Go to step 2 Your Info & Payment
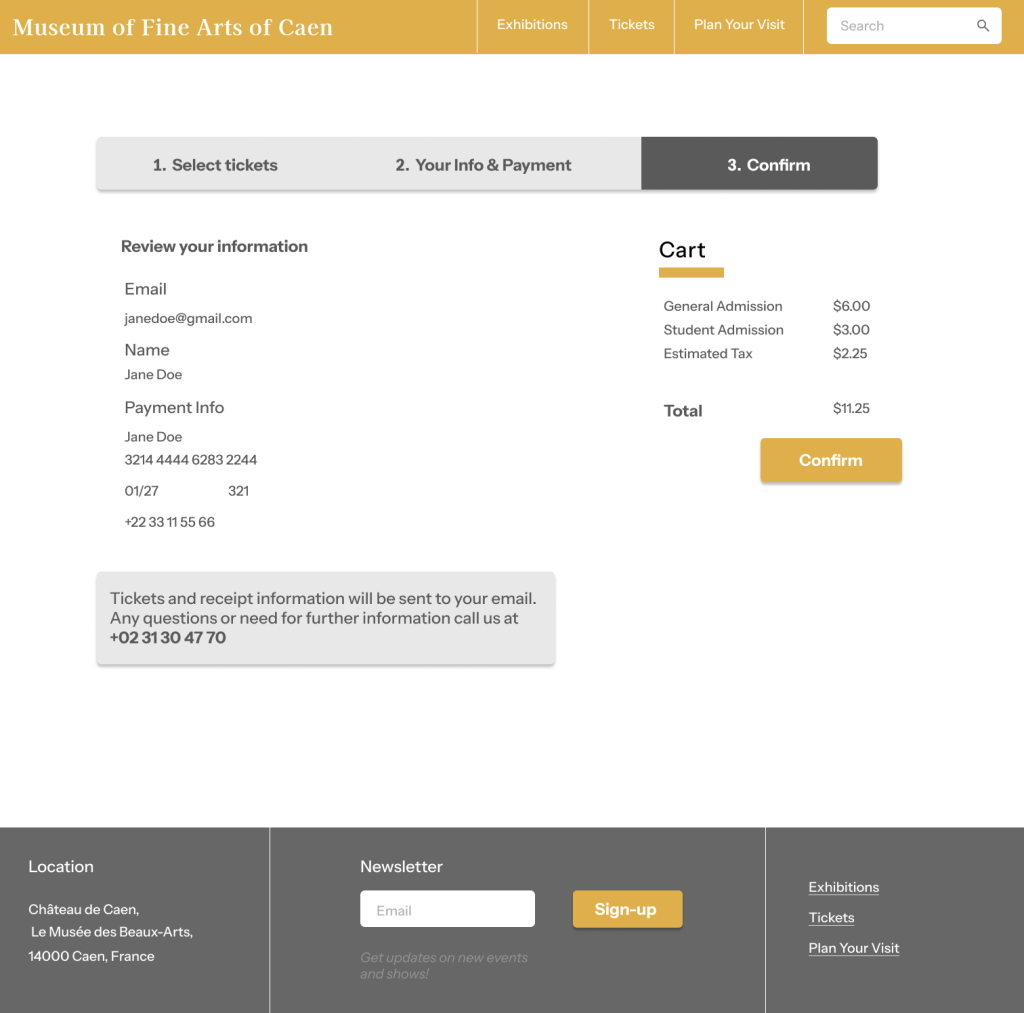1024x1013 pixels. tap(483, 165)
